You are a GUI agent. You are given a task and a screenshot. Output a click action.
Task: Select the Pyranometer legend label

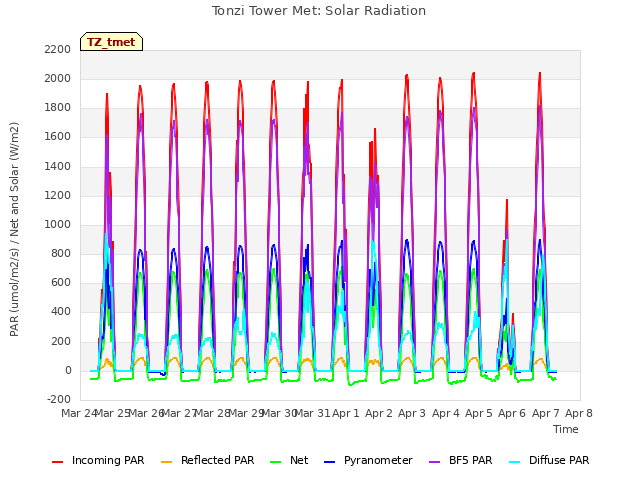[378, 460]
